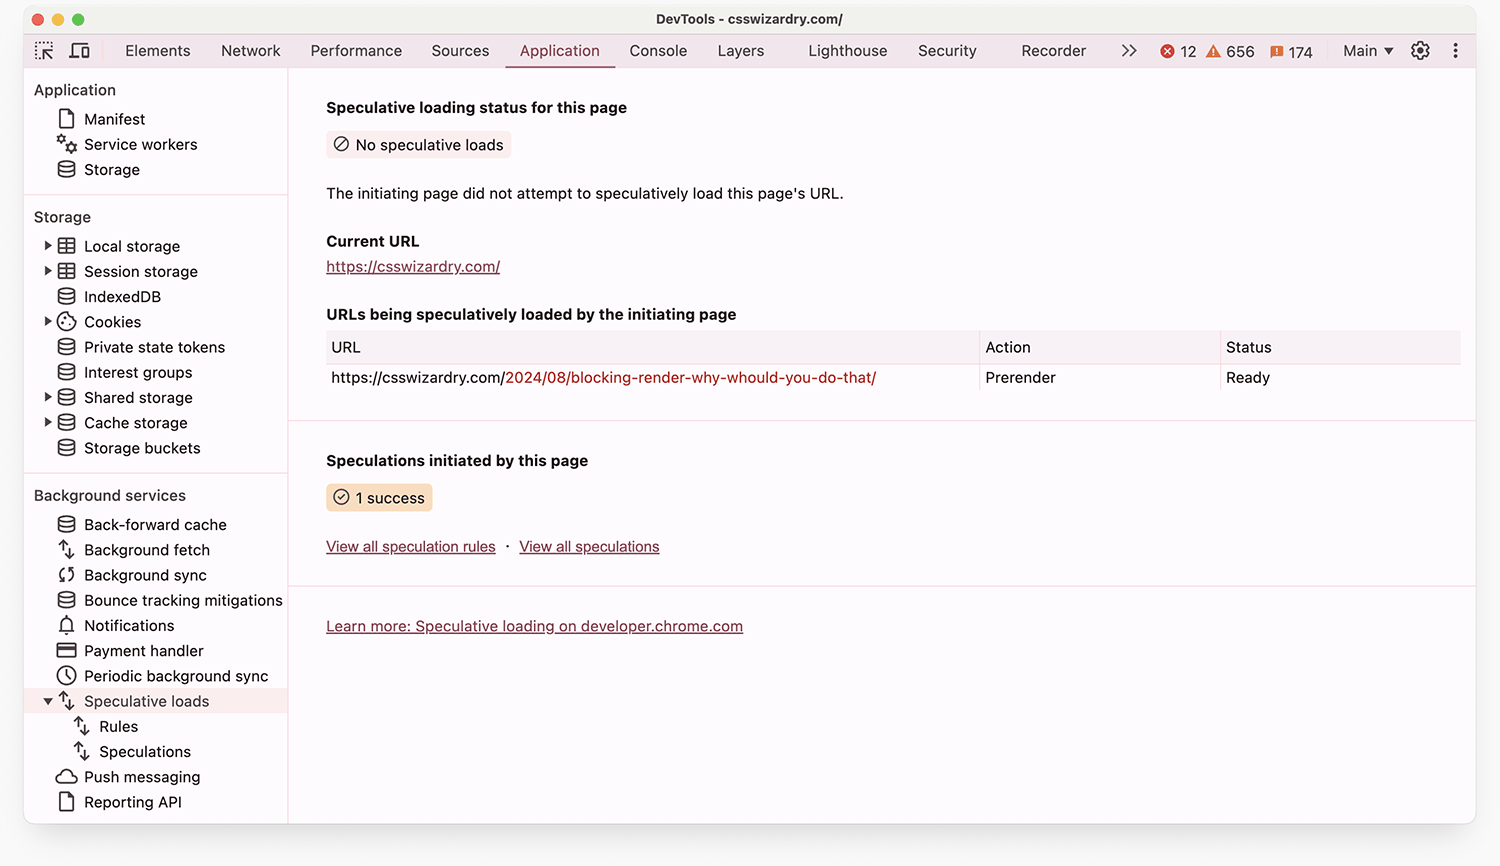Click the 174 issues badge icon
The width and height of the screenshot is (1500, 866).
coord(1276,52)
